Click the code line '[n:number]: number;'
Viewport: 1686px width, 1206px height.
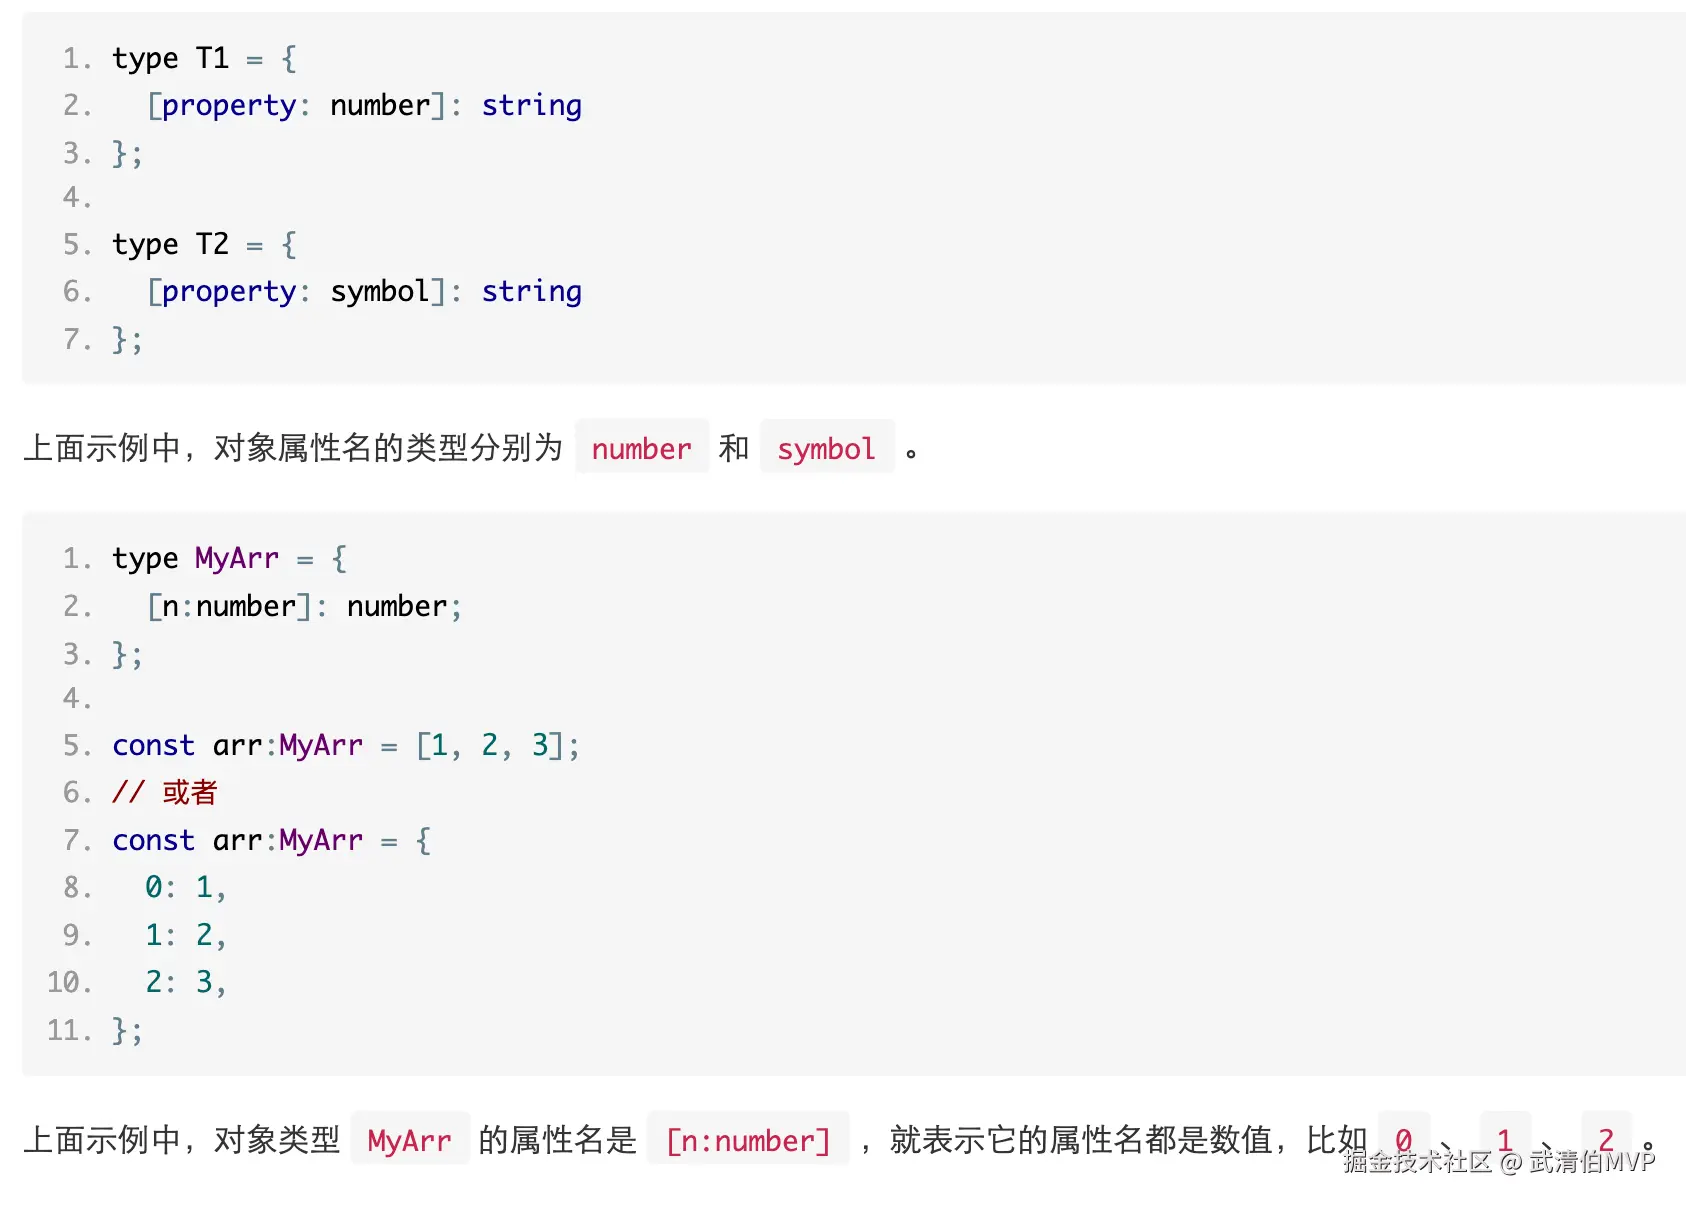(304, 606)
